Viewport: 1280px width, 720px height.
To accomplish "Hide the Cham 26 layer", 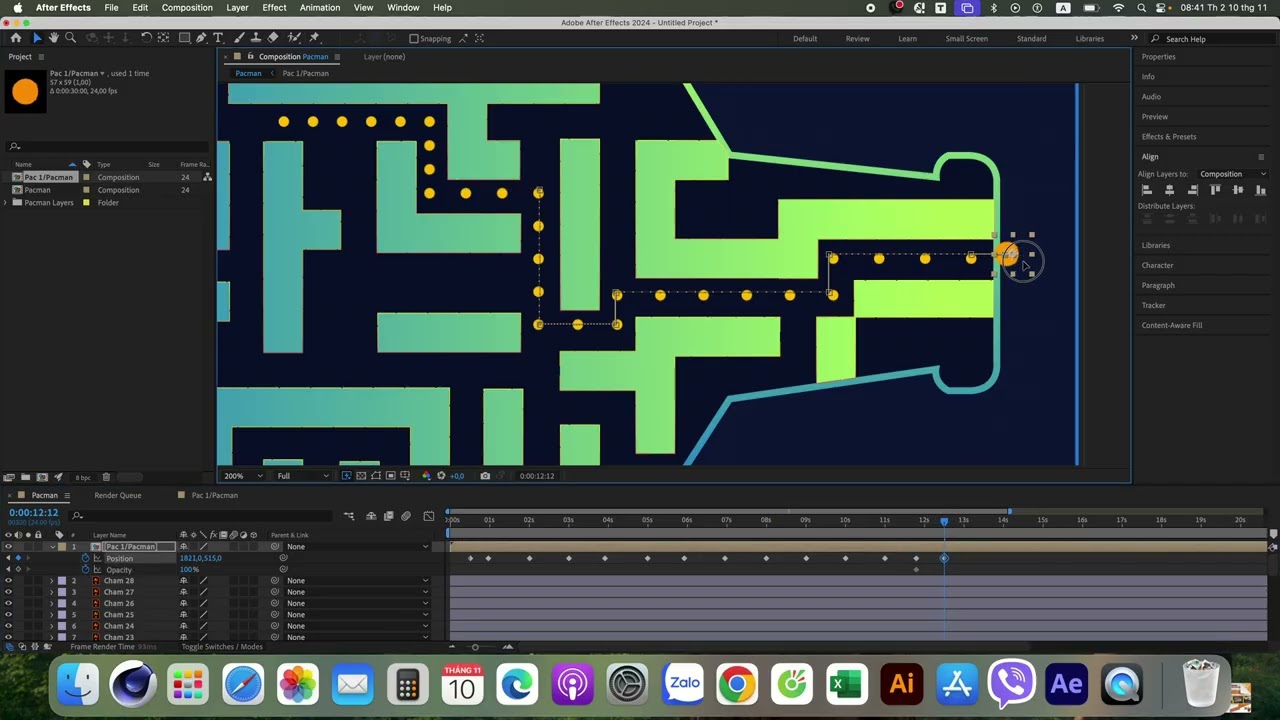I will (x=9, y=604).
